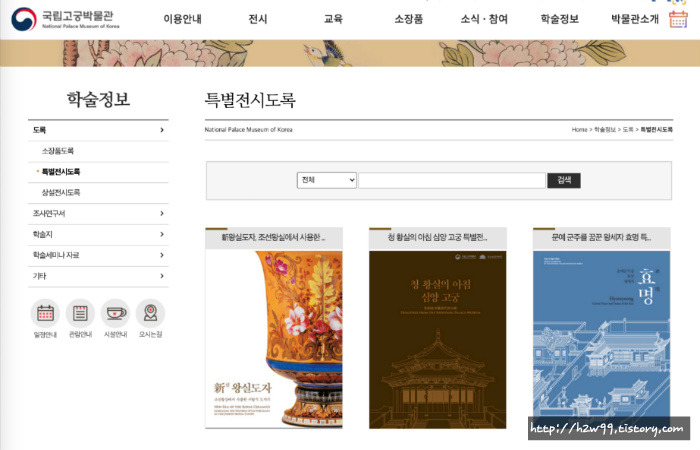Expand the 도록 sidebar section
700x450 pixels.
98,130
